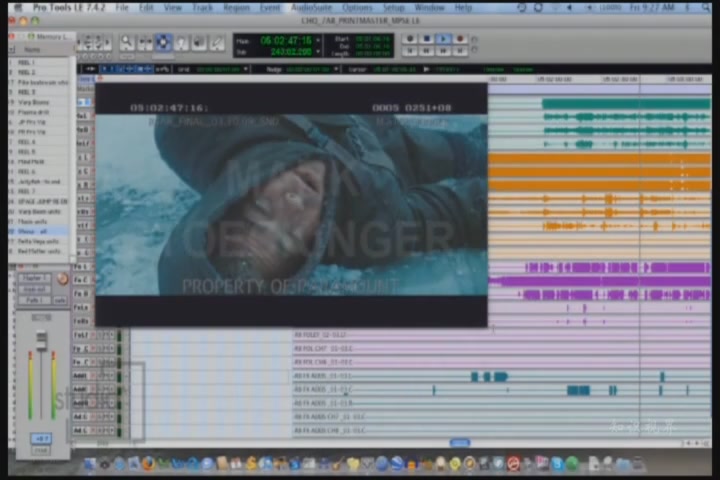Click the transport Stop button

427,39
